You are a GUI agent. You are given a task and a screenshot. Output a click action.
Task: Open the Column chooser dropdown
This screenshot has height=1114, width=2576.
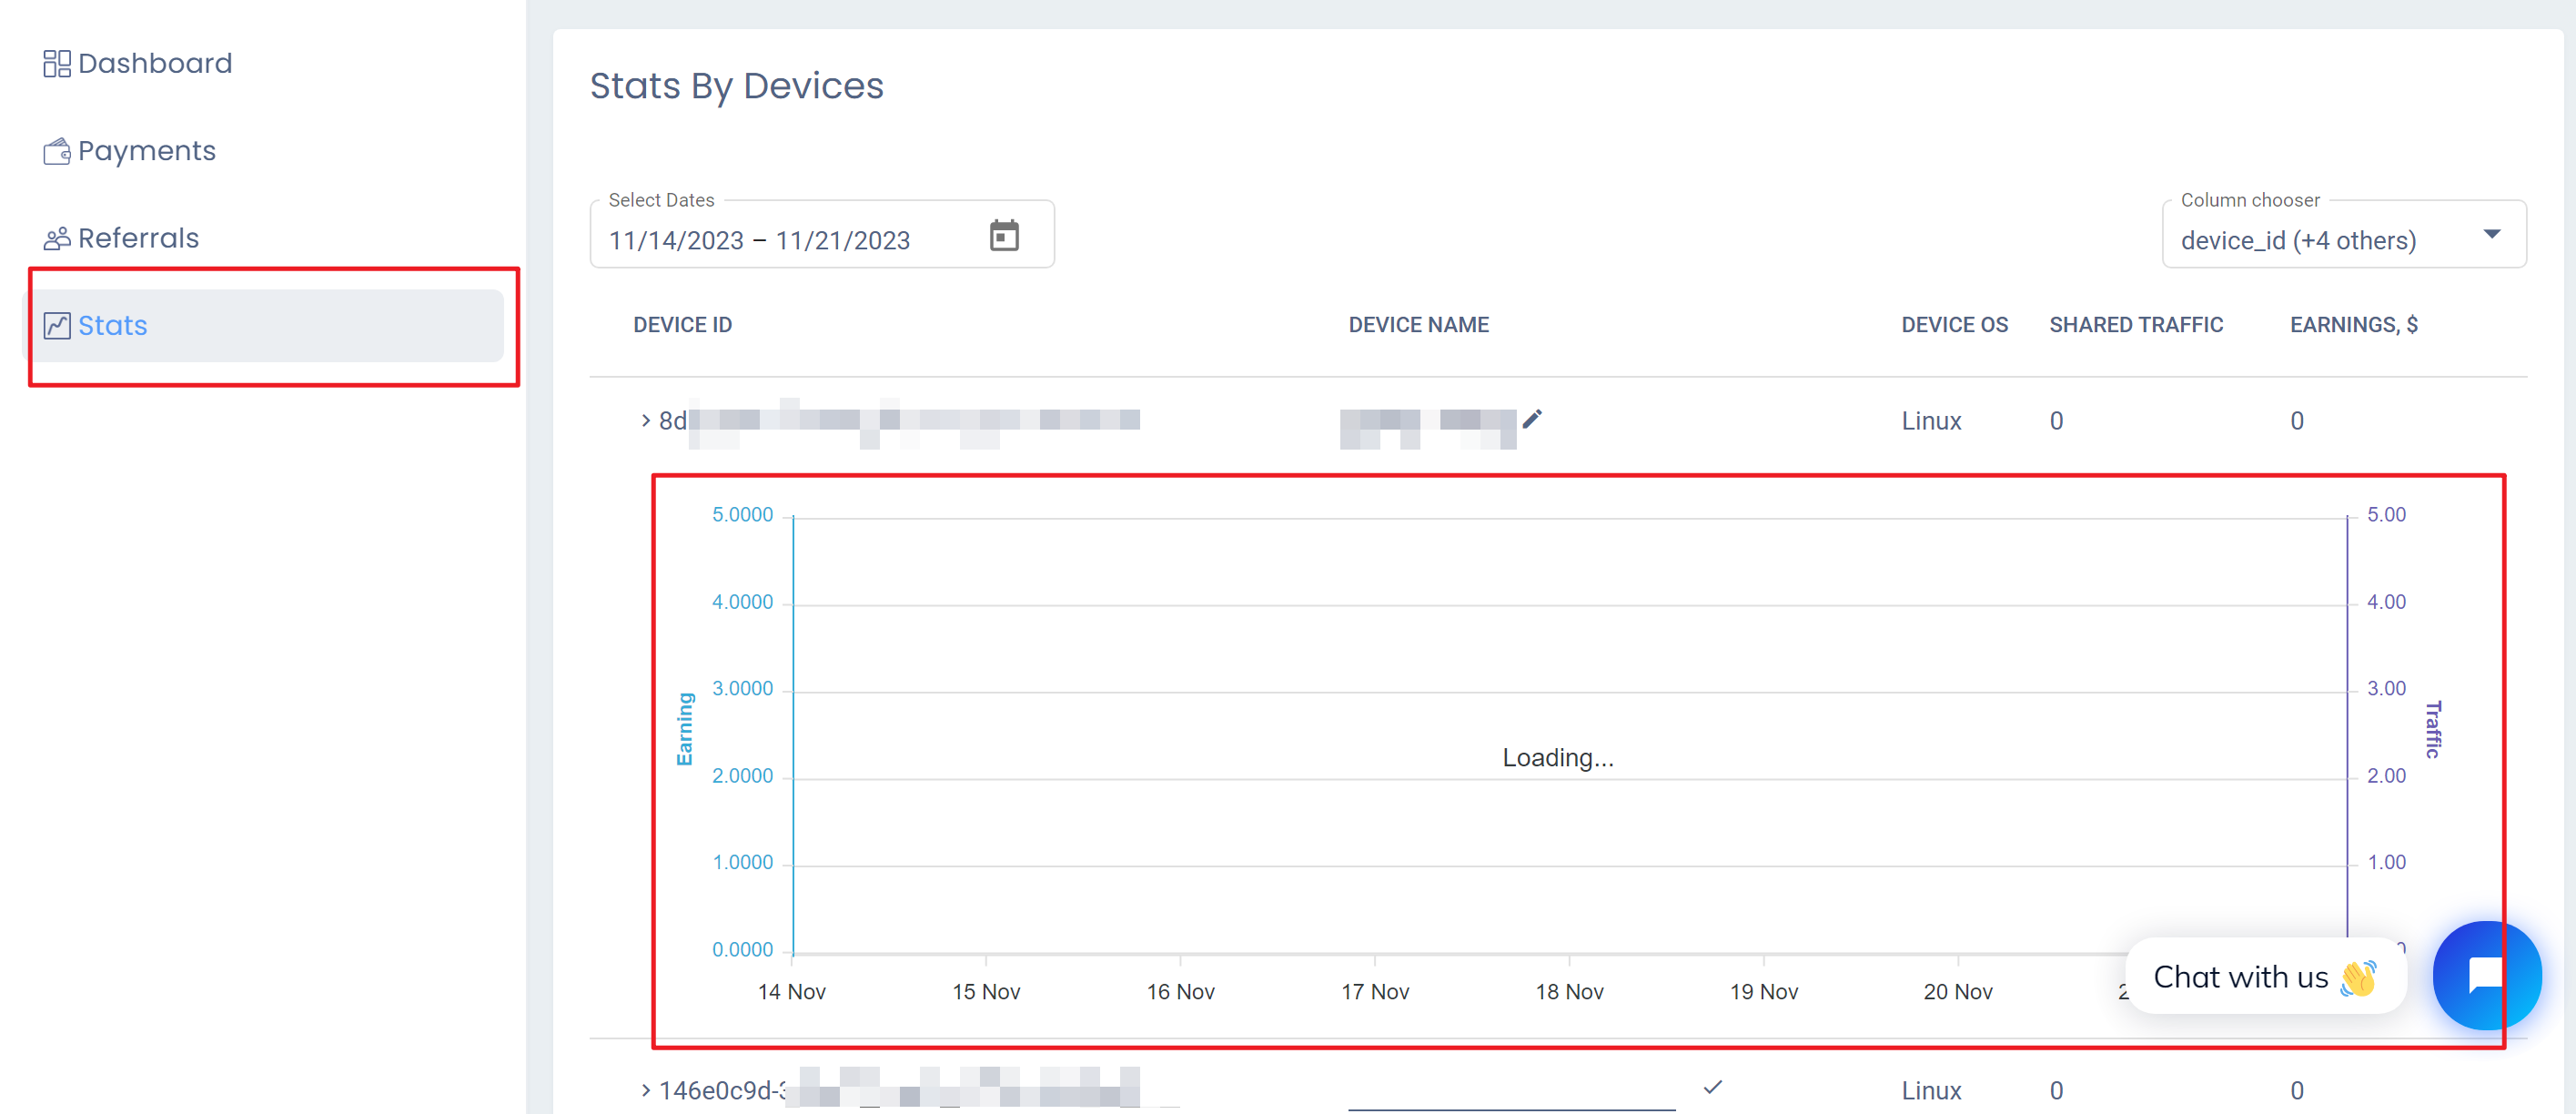[2344, 234]
